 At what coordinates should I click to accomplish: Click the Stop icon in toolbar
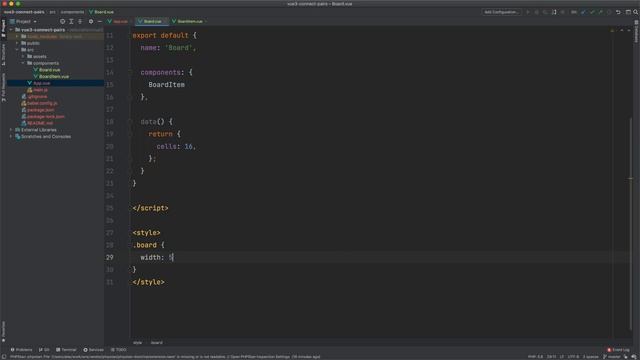(x=562, y=12)
